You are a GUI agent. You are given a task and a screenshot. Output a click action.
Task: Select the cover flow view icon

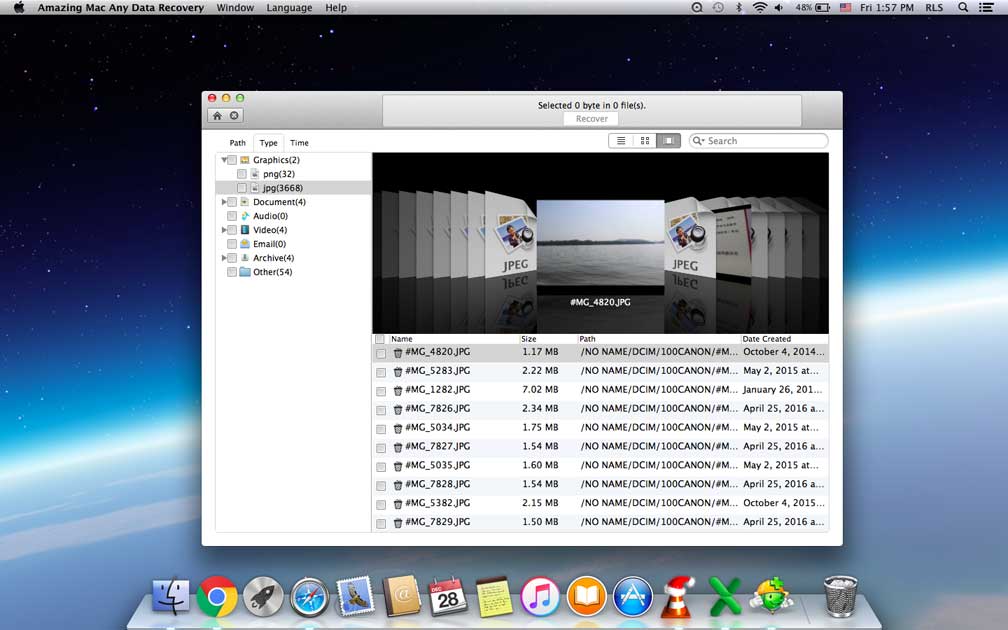coord(669,141)
